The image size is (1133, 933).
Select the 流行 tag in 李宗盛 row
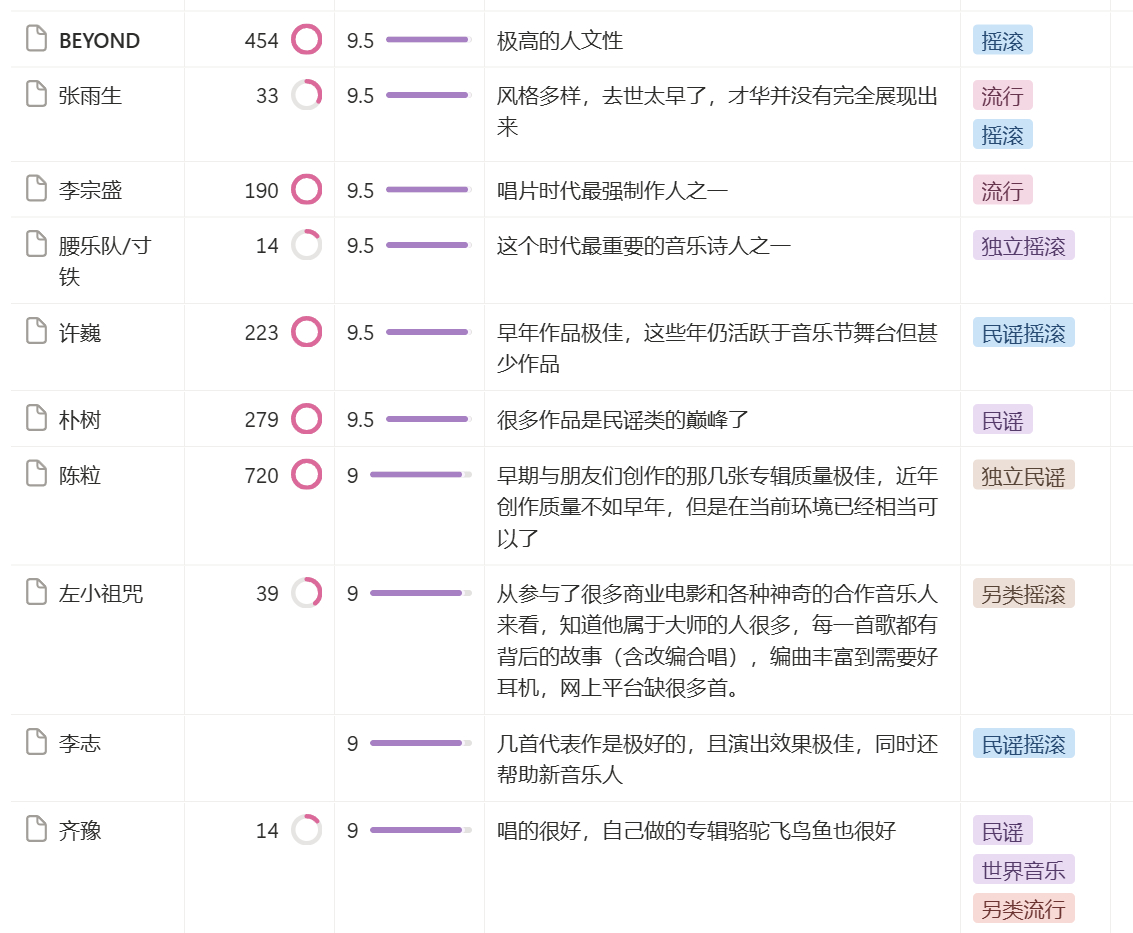point(1002,190)
